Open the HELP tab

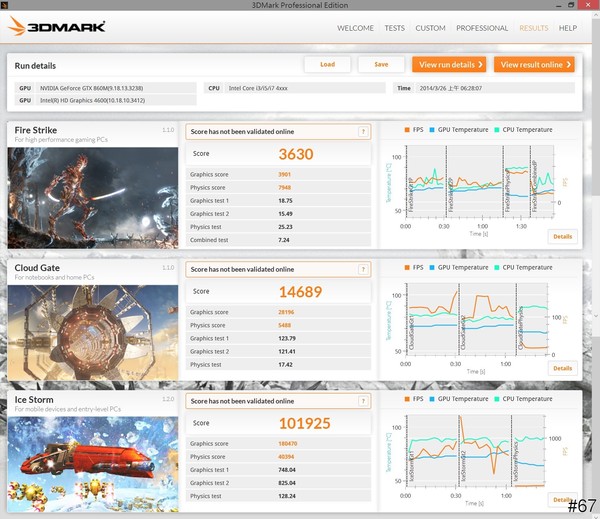point(568,28)
